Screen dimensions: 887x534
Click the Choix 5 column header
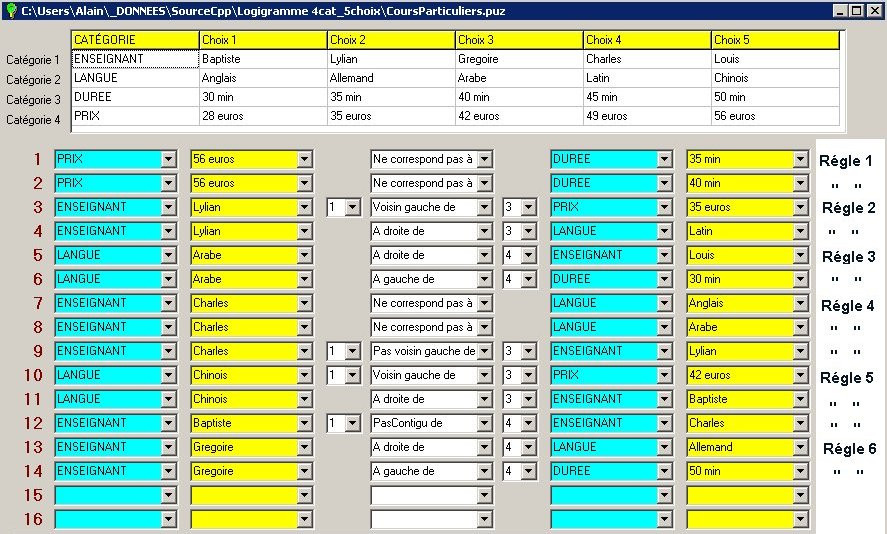pos(775,40)
